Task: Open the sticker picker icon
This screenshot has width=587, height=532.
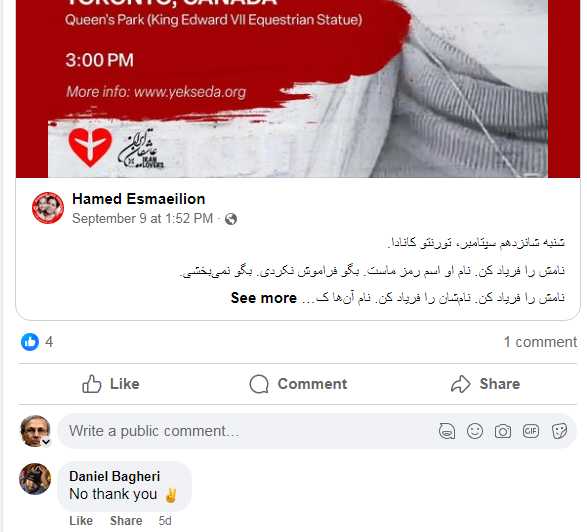Action: tap(559, 431)
